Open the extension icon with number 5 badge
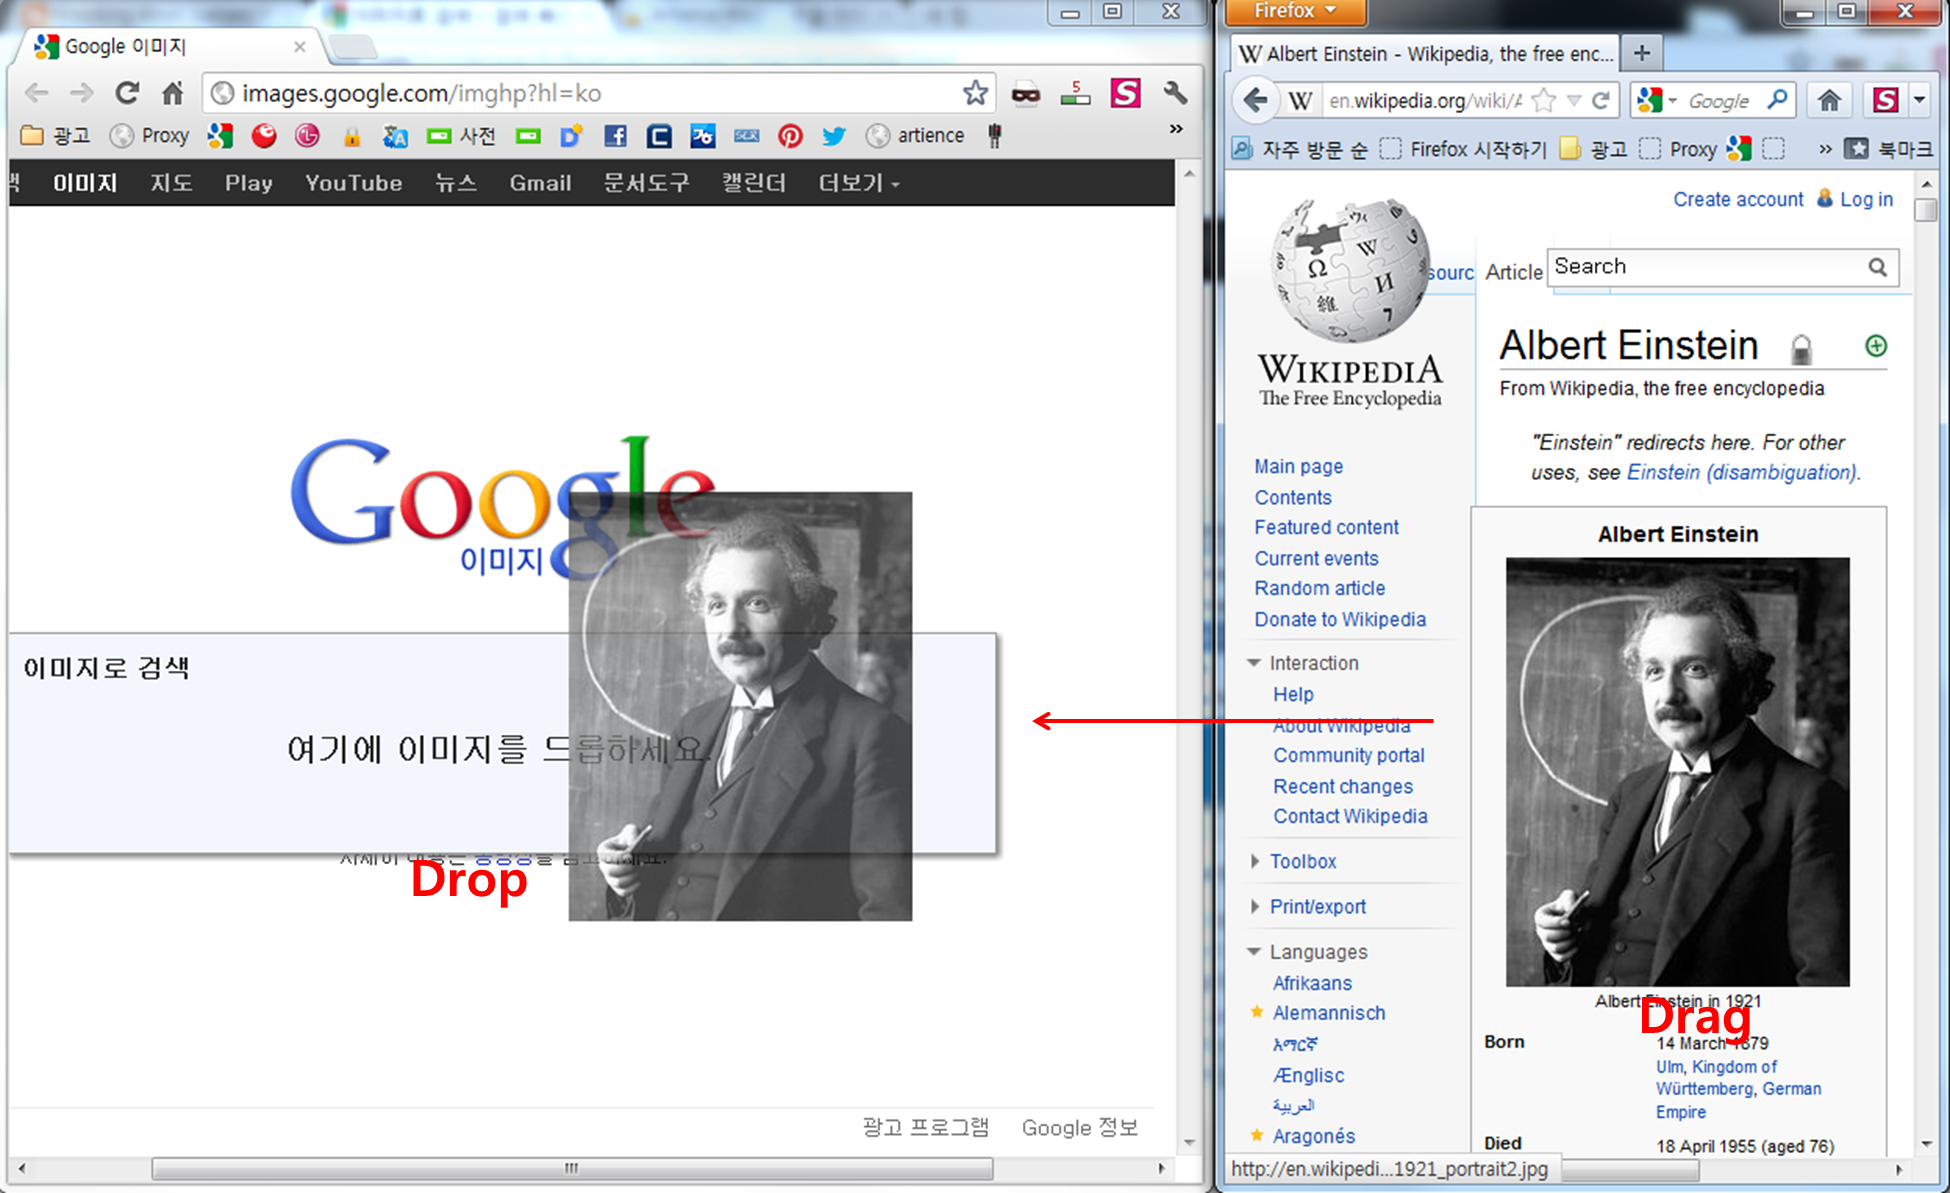Screen dimensions: 1950x1193 point(1075,93)
